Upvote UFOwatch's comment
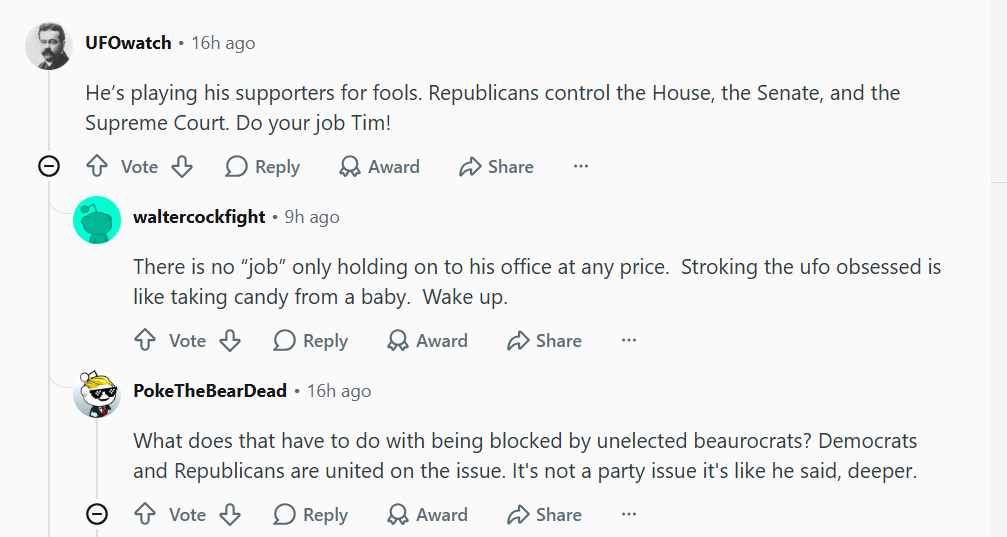This screenshot has height=537, width=1007. pos(97,166)
